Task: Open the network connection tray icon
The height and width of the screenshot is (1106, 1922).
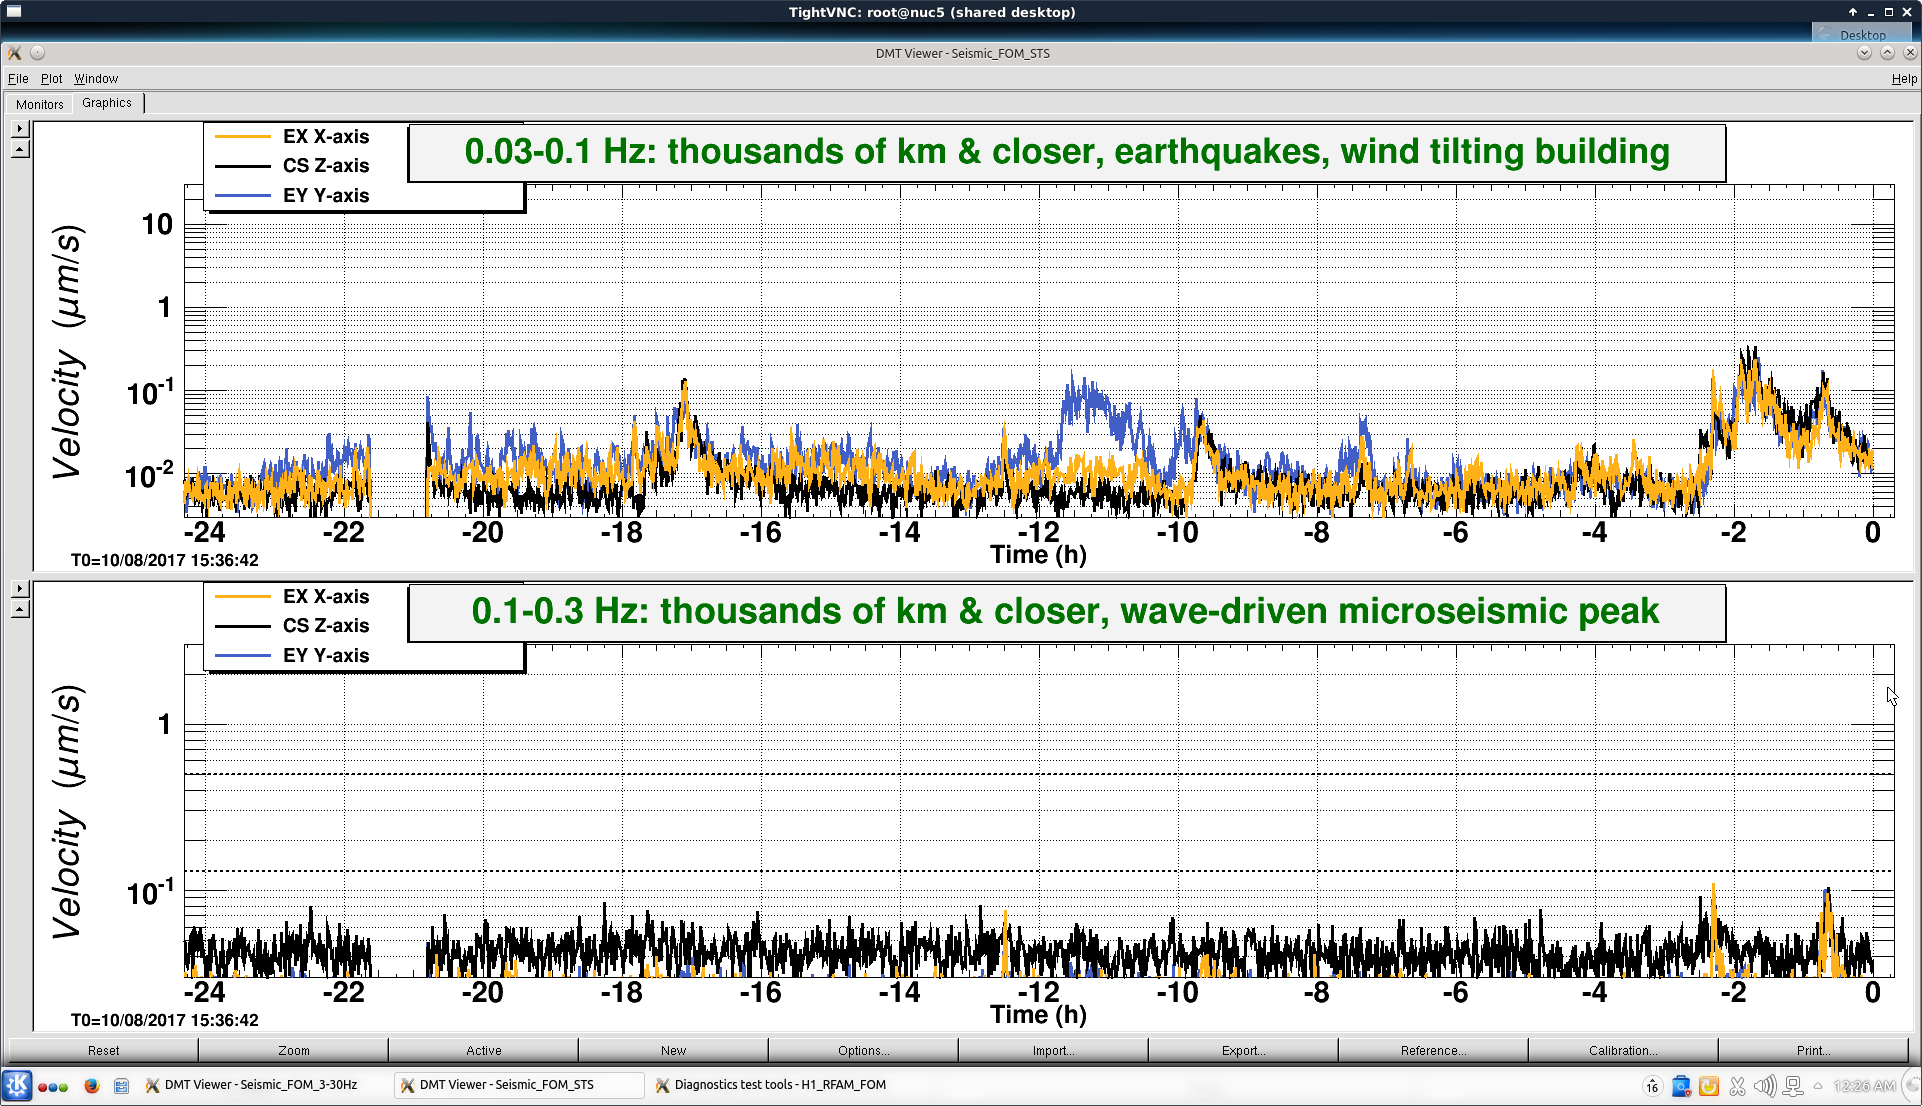Action: point(1793,1086)
